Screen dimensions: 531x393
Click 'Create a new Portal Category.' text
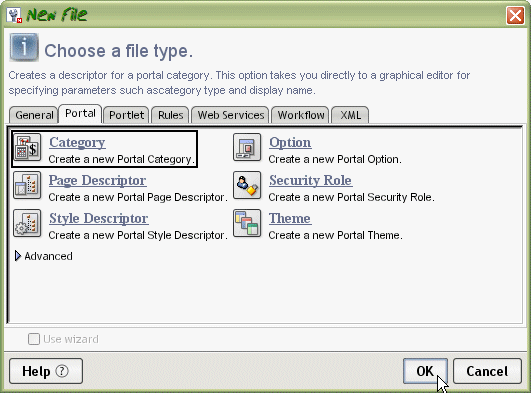pos(122,159)
